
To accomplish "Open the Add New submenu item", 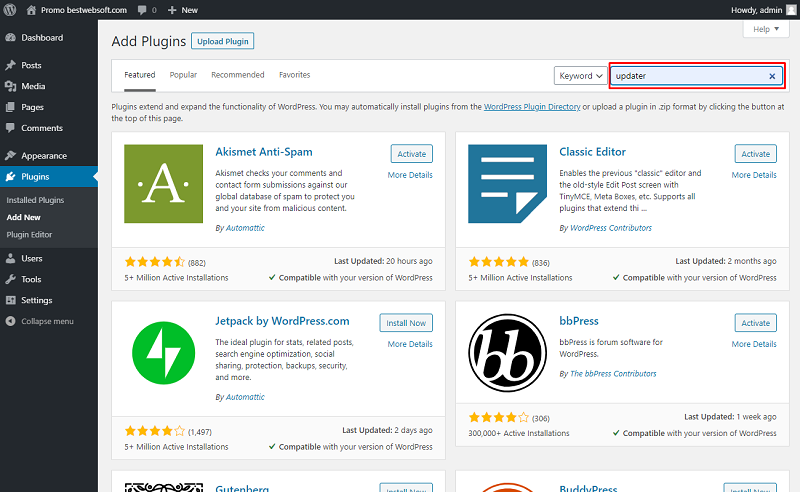I will tap(23, 217).
